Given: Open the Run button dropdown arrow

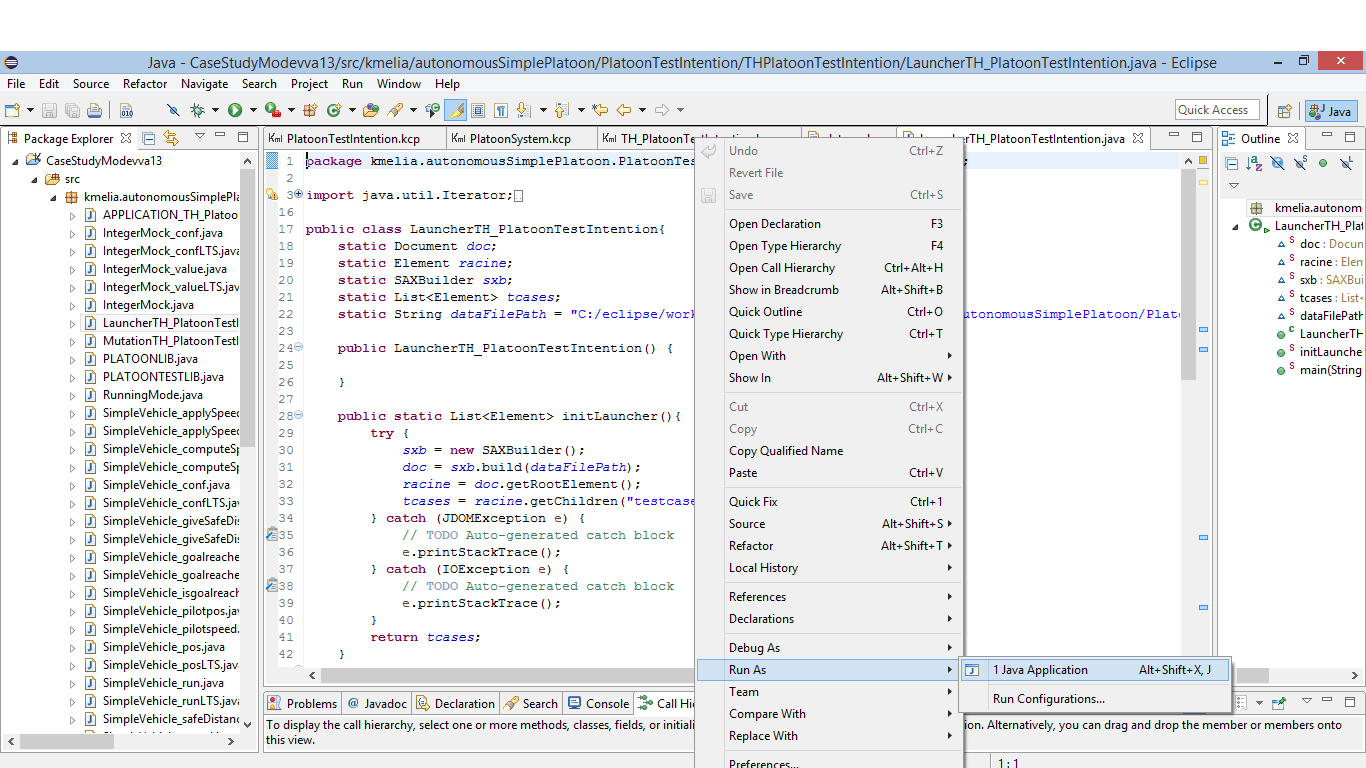Looking at the screenshot, I should 253,110.
